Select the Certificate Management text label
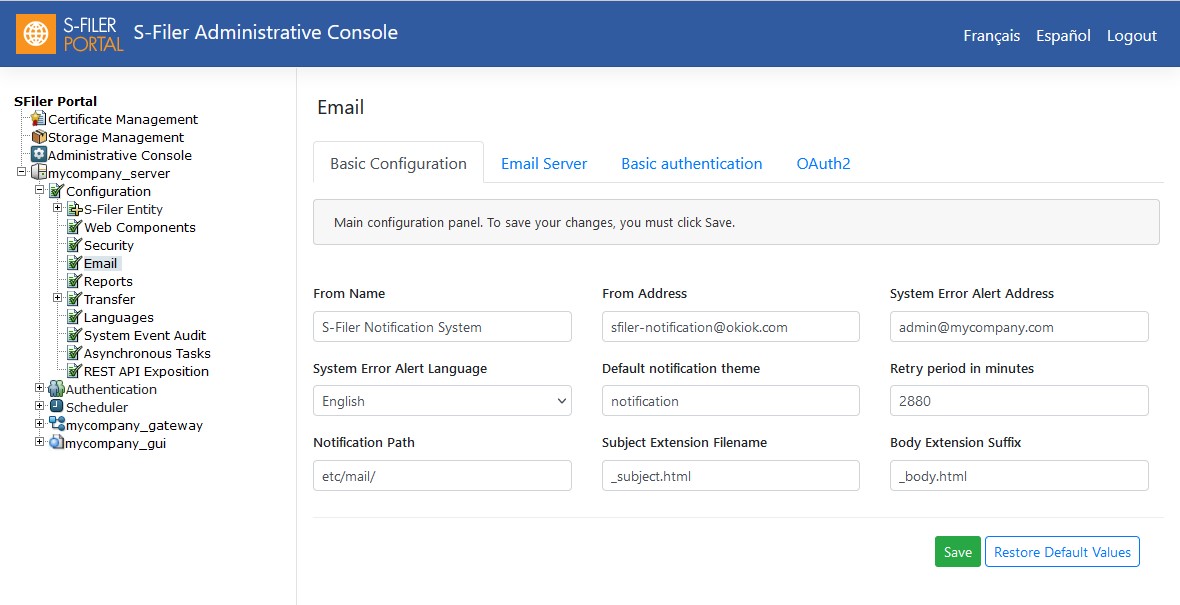This screenshot has width=1180, height=605. click(123, 119)
